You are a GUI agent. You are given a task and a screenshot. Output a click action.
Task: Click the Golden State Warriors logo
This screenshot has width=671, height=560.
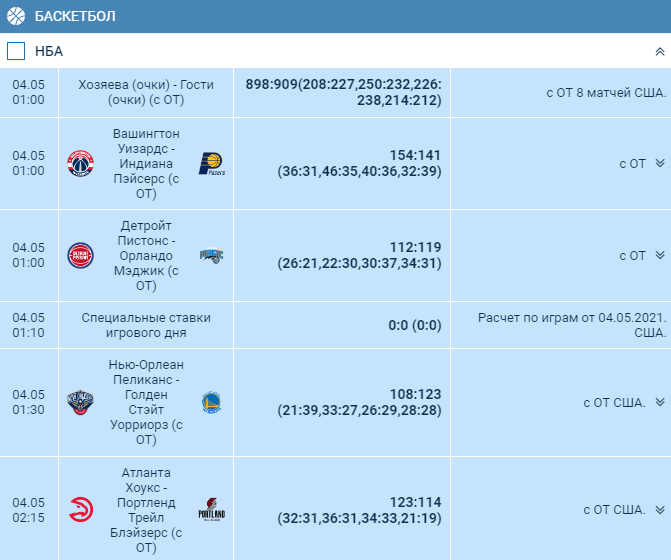point(211,402)
